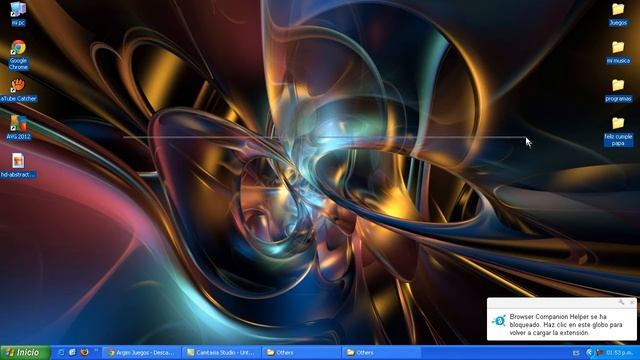Click the Firefox quick launch icon
The height and width of the screenshot is (360, 640).
84,352
